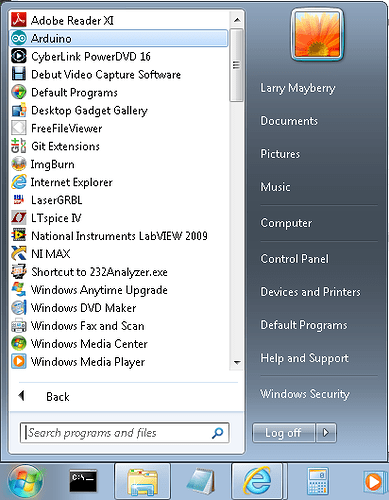Click the scrollbar up arrow
This screenshot has height=500, width=389.
(x=237, y=20)
